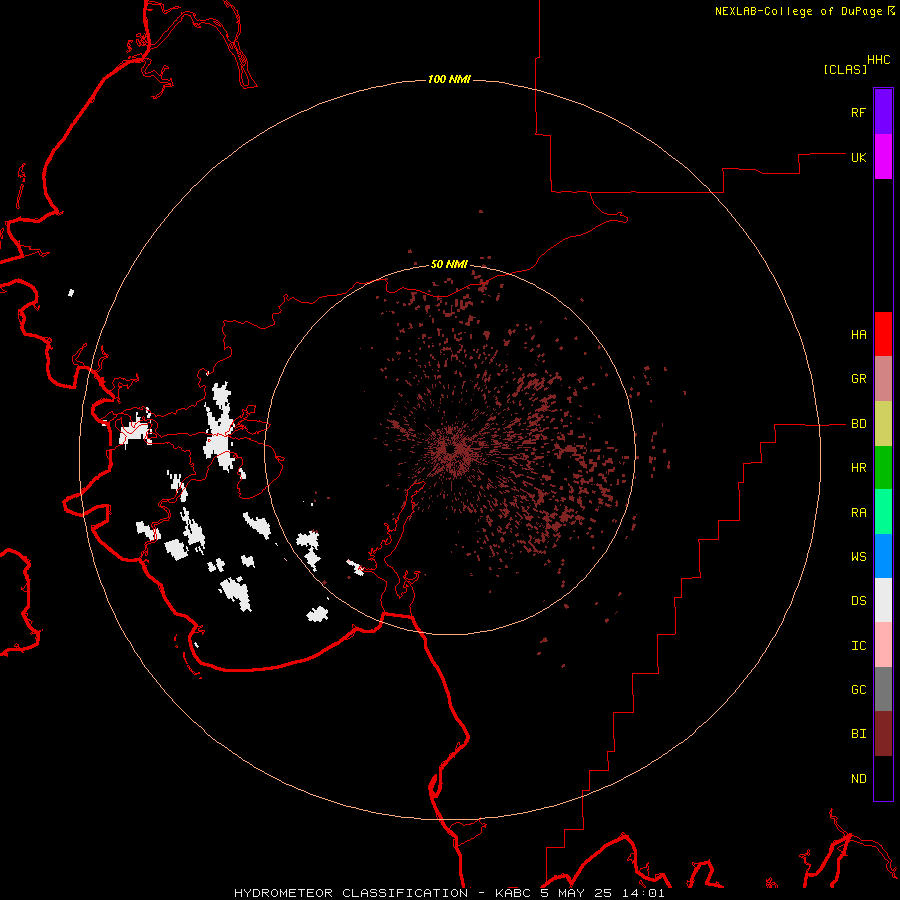Select the GR pink-brown legend swatch
This screenshot has width=900, height=900.
pos(883,379)
